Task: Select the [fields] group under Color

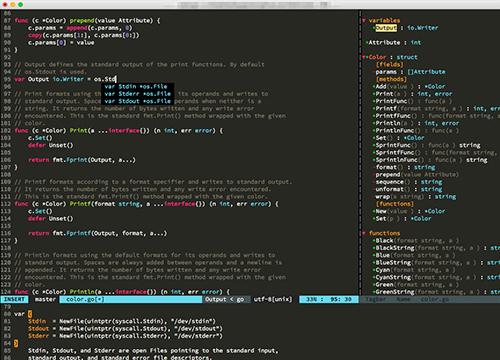Action: click(x=390, y=65)
